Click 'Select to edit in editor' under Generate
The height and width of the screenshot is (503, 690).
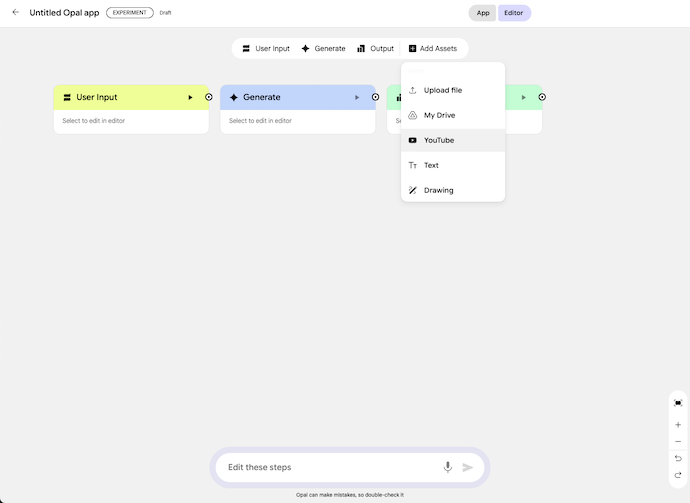pyautogui.click(x=260, y=121)
